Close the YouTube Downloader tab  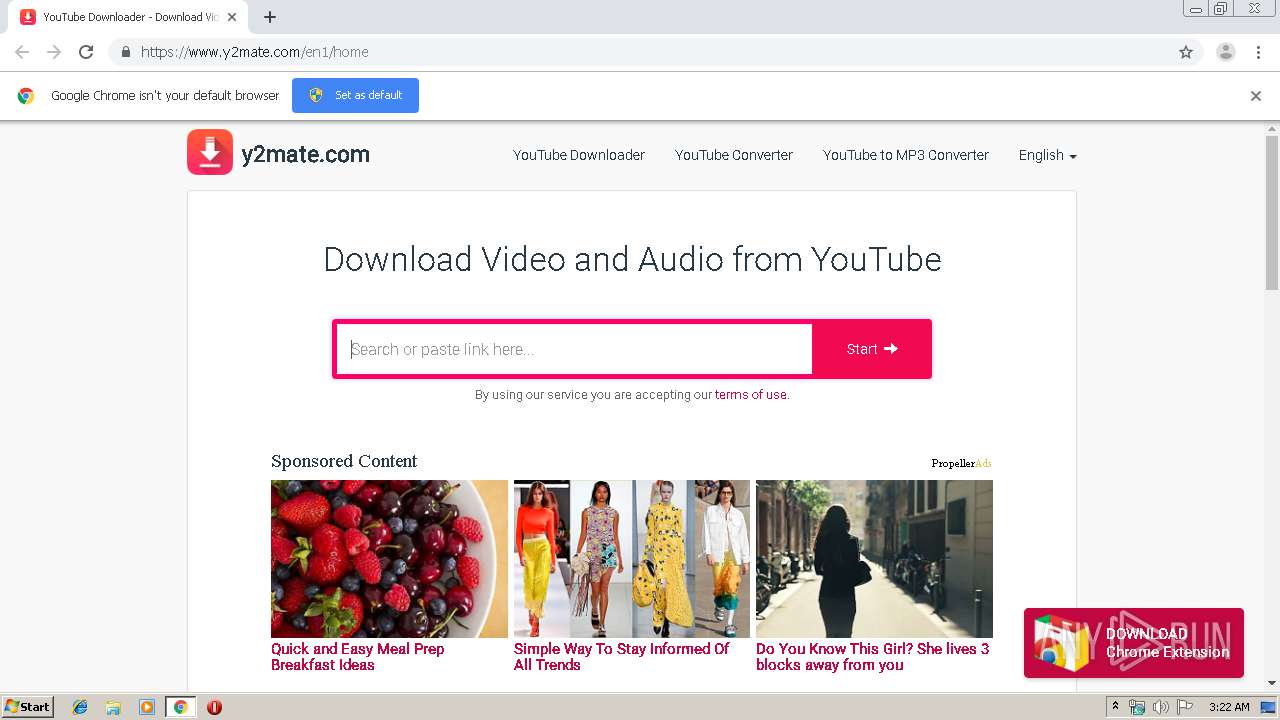232,17
